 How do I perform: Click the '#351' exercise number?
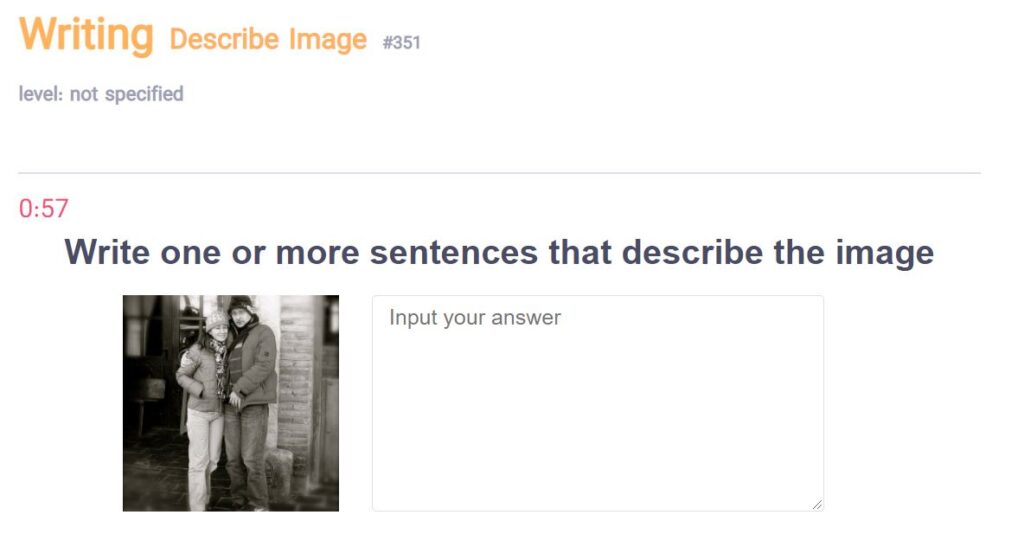402,42
